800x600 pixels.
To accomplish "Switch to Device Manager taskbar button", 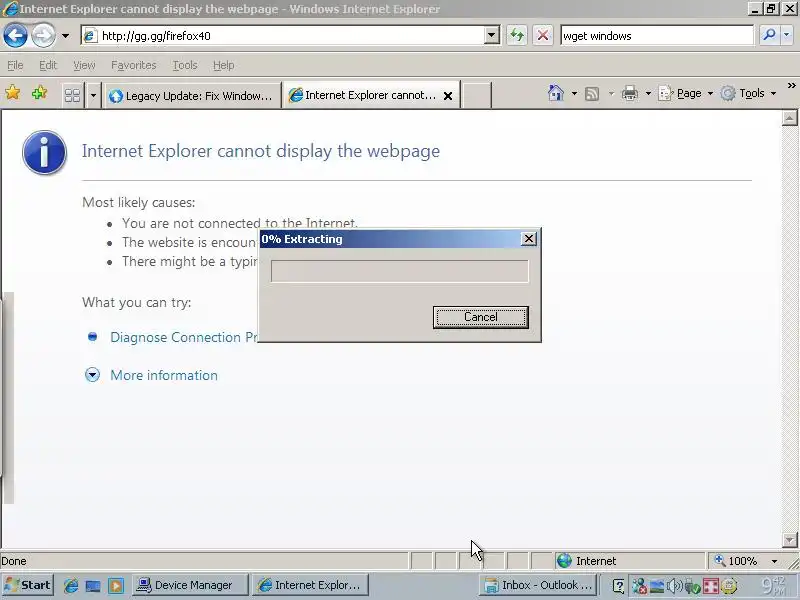I will [x=190, y=585].
